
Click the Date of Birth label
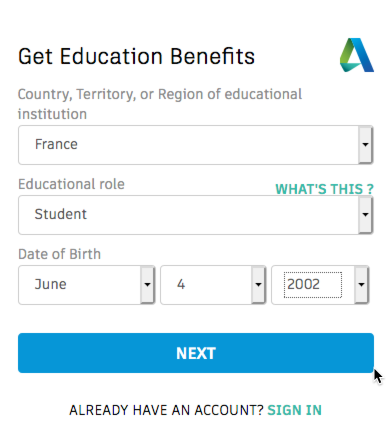point(59,254)
